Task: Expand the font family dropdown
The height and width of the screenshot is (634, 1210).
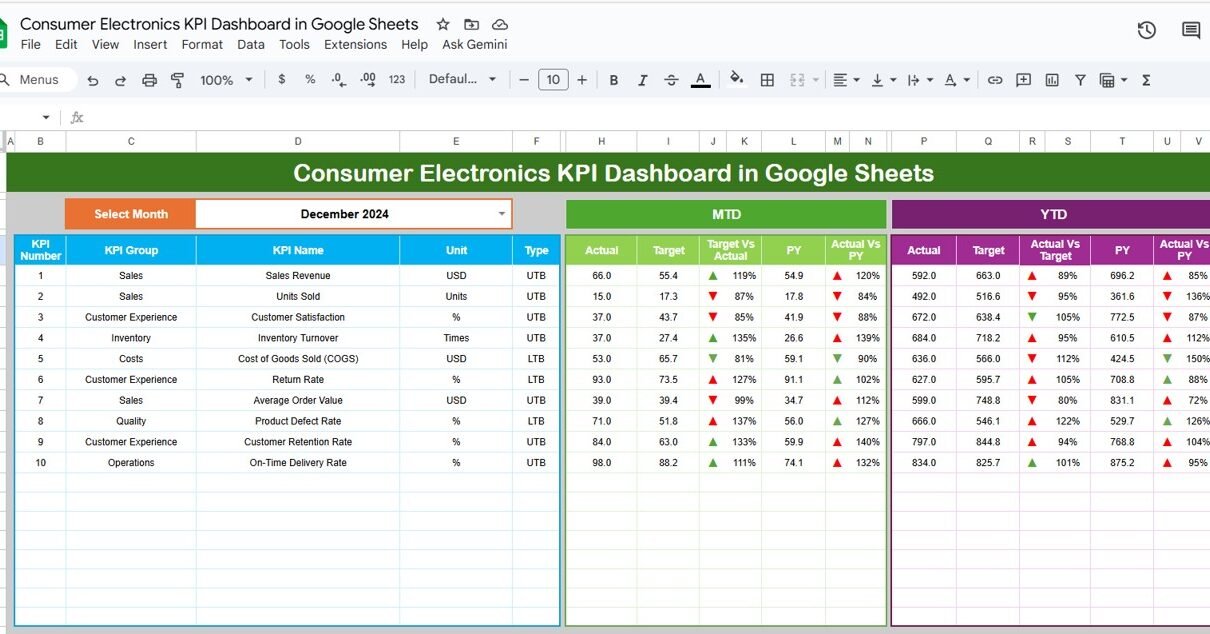Action: pyautogui.click(x=462, y=80)
